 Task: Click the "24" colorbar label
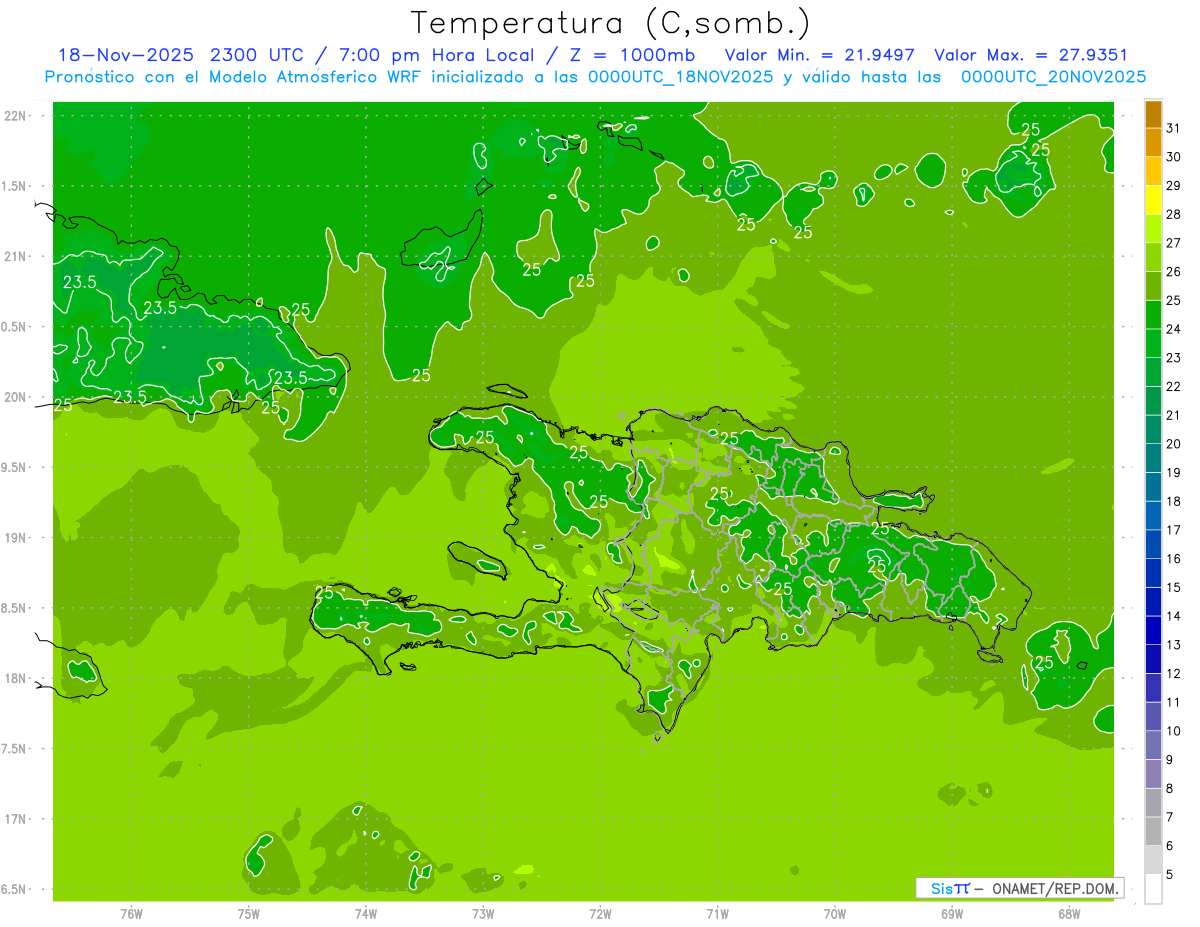(1173, 329)
